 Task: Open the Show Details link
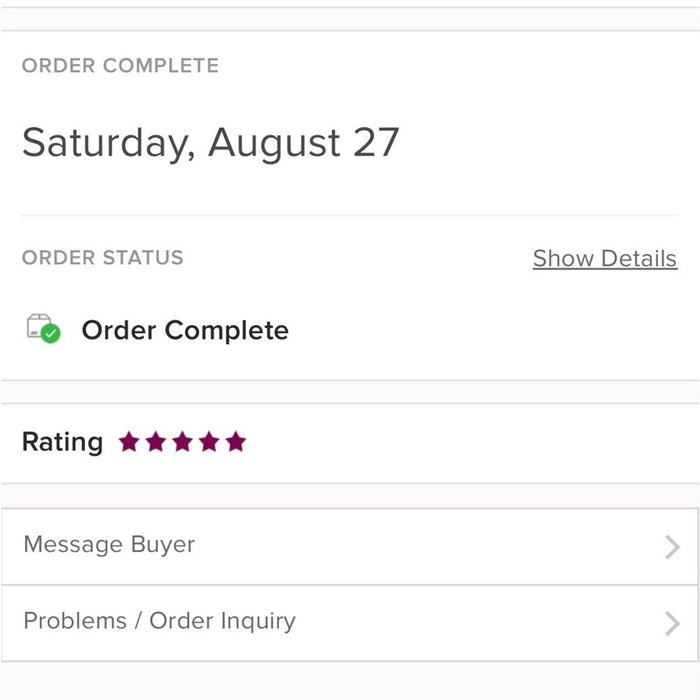604,258
